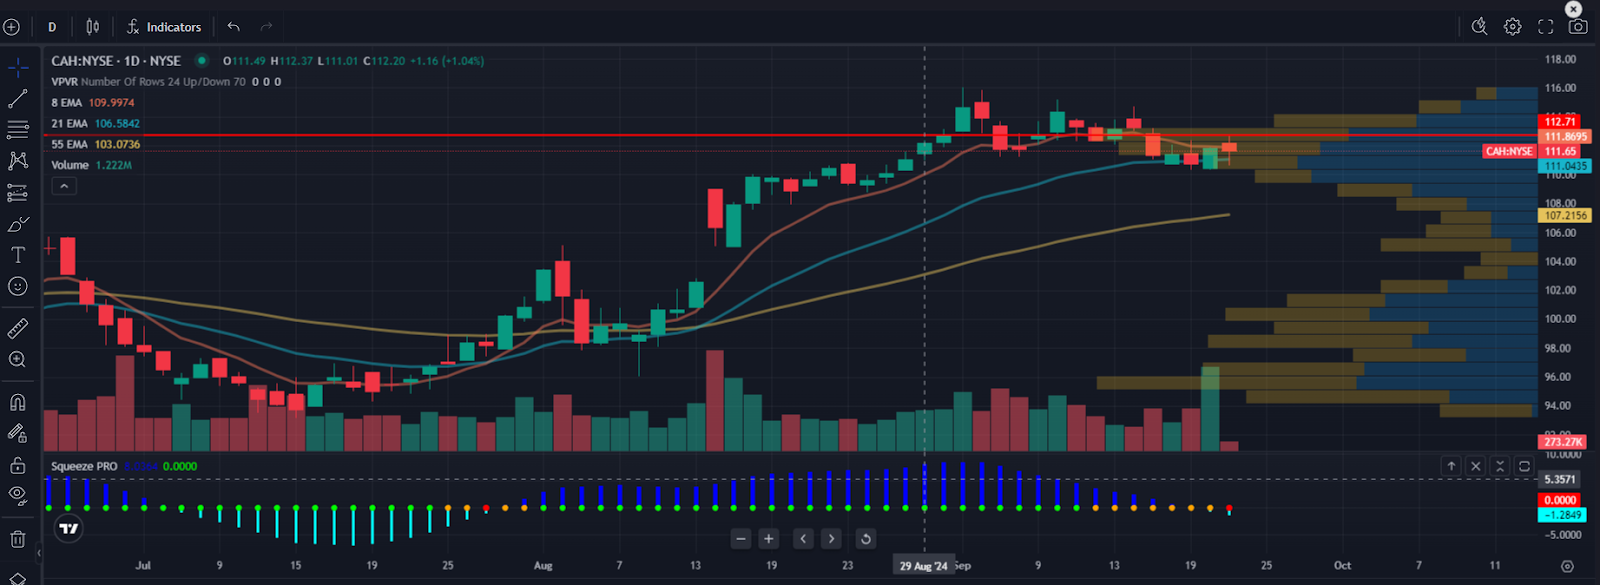Collapse the Squeeze PRO pane
1600x585 pixels.
click(x=1500, y=466)
